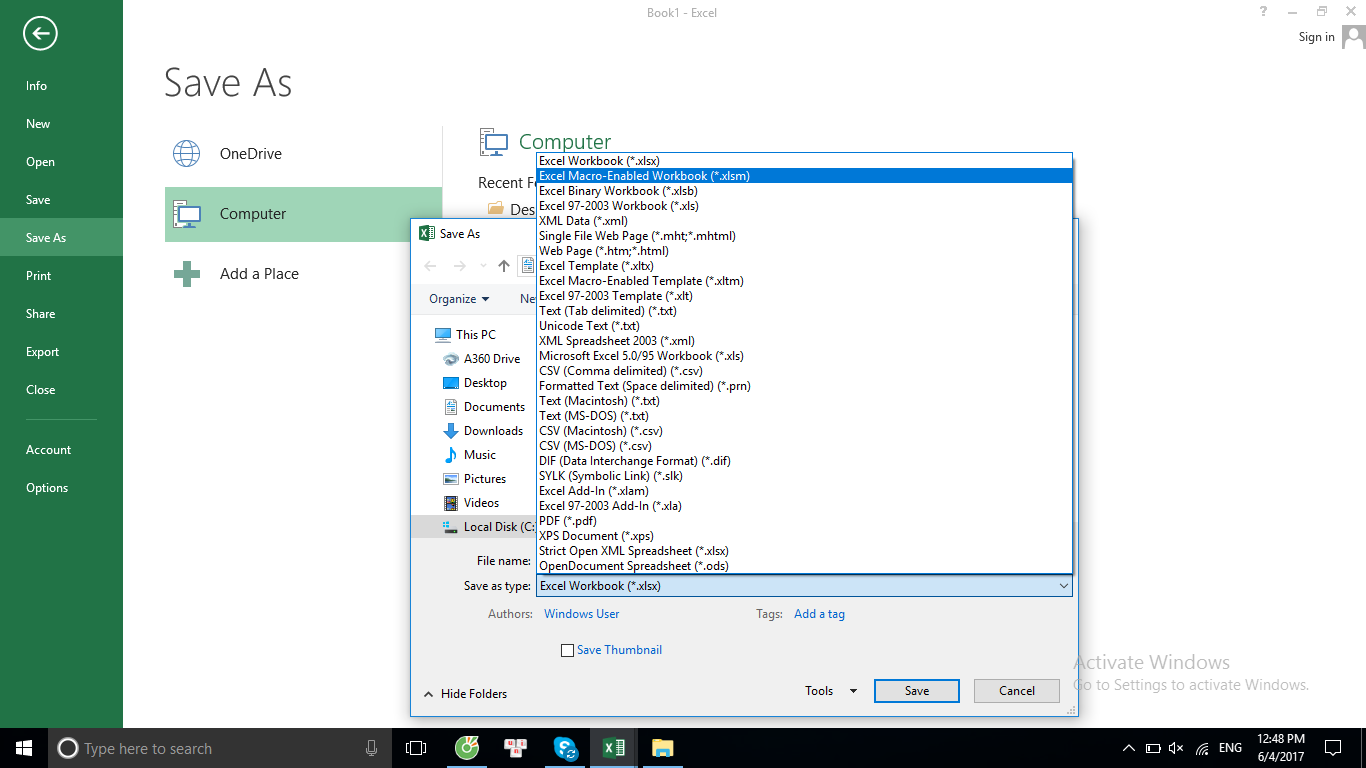Click the microphone icon in search box
Image resolution: width=1366 pixels, height=768 pixels.
click(371, 748)
